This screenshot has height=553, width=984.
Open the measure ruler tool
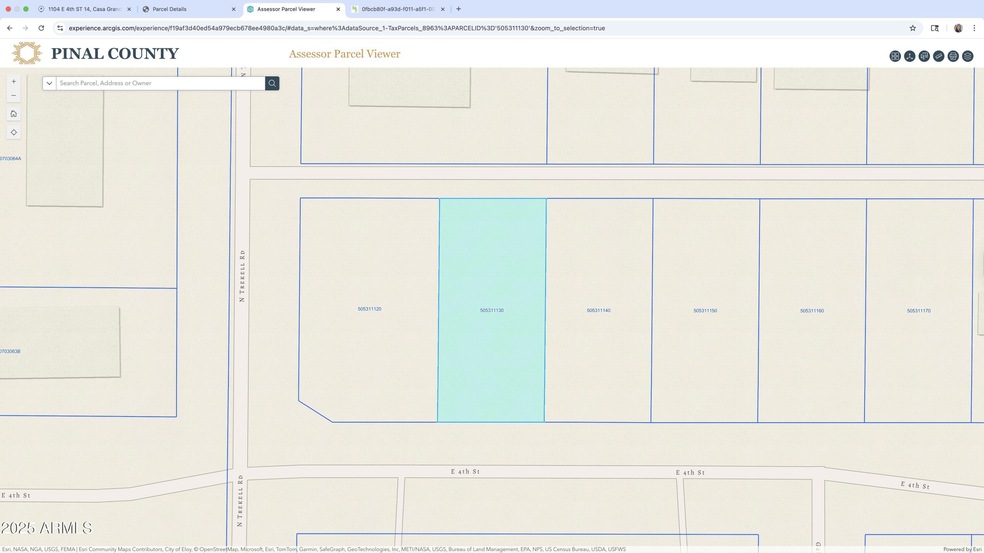point(939,56)
